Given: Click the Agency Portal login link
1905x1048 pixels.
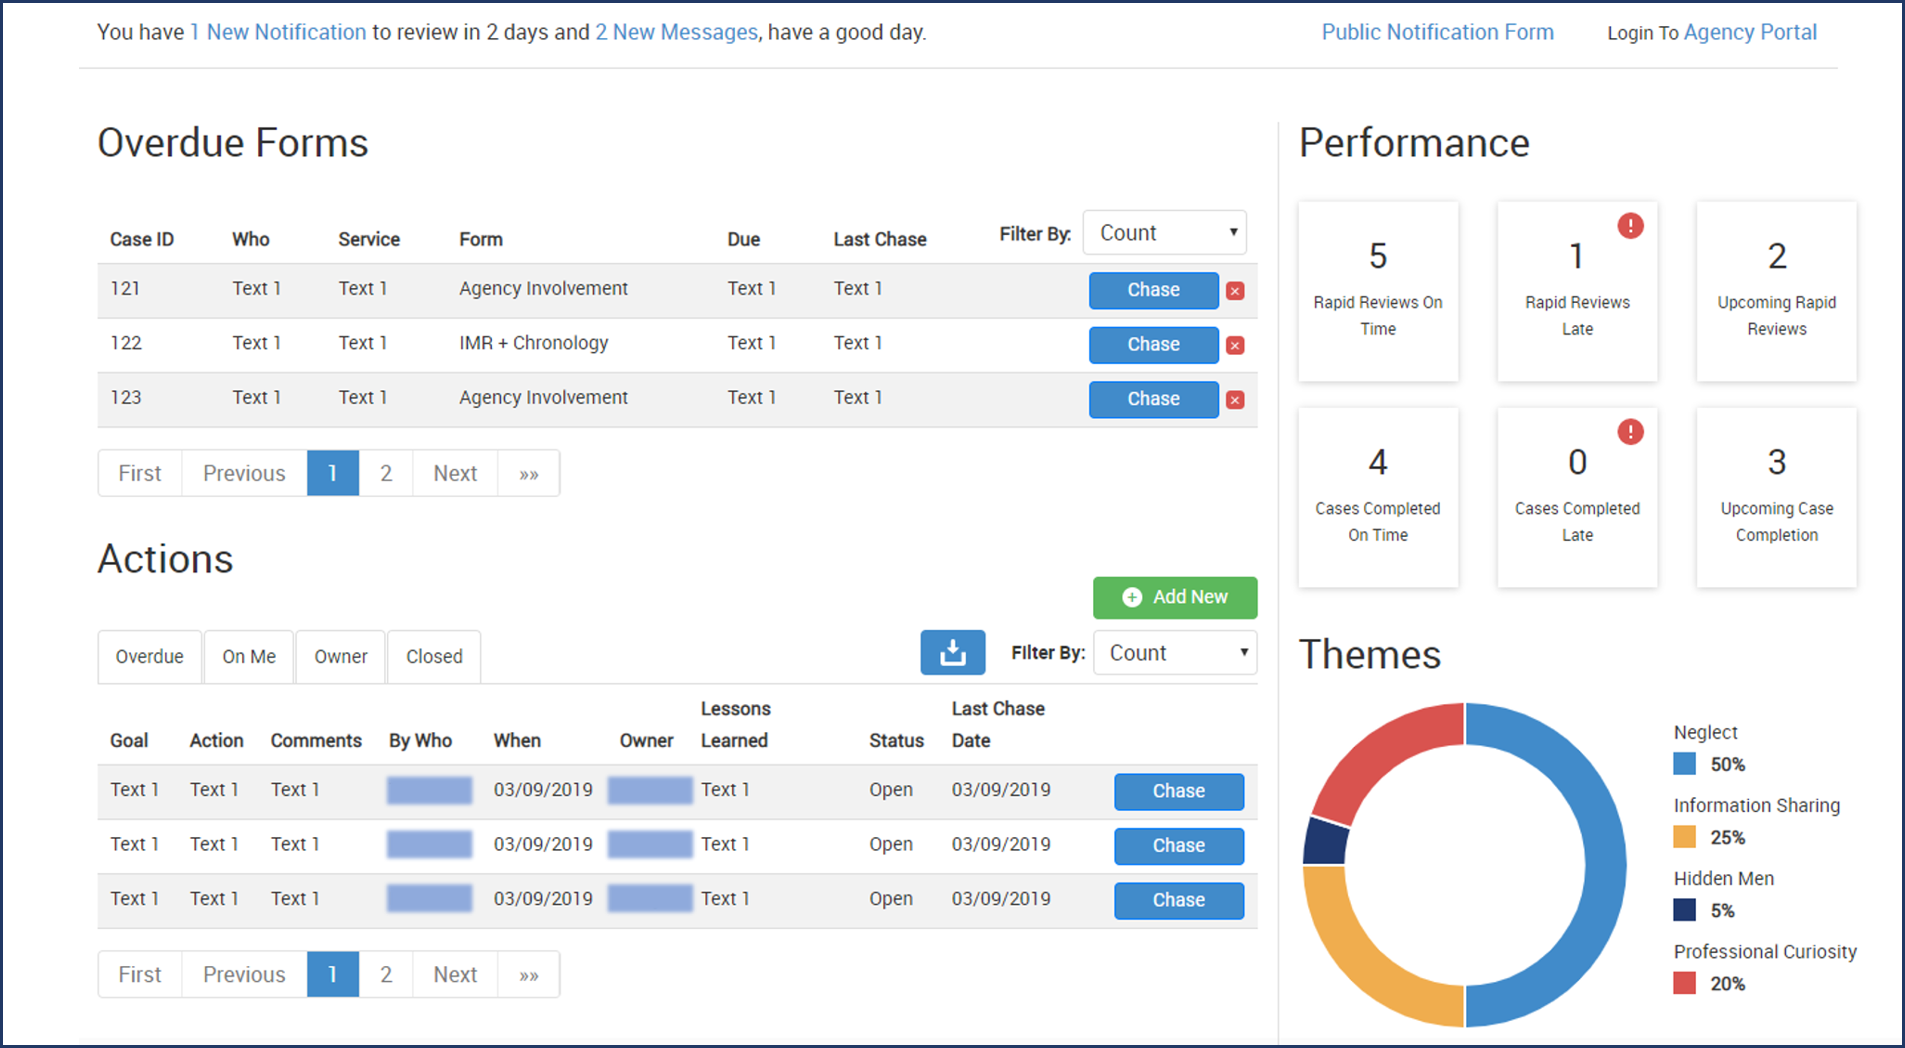Looking at the screenshot, I should click(x=1749, y=32).
